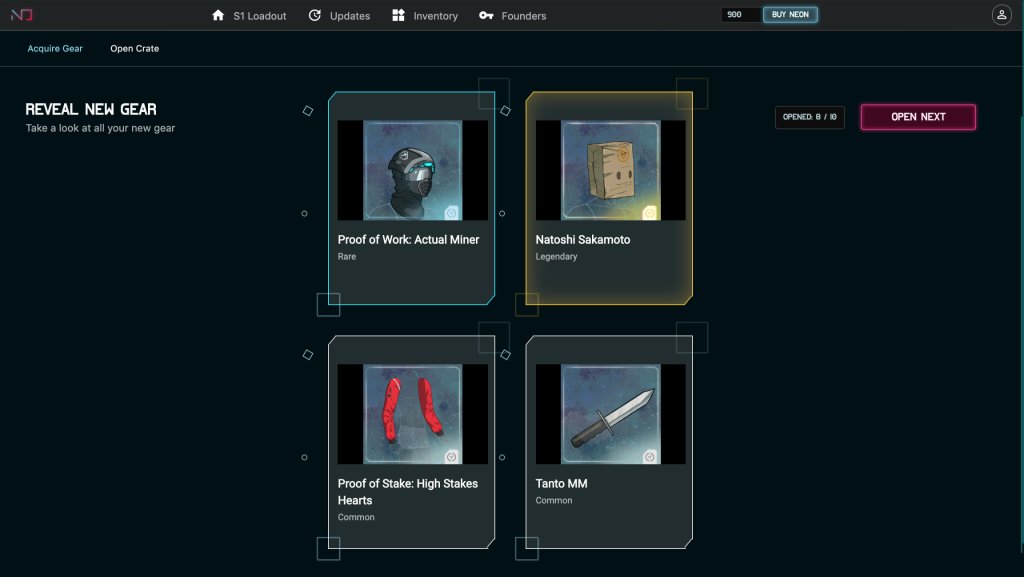Switch to the Acquire Gear tab
Image resolution: width=1024 pixels, height=577 pixels.
(x=55, y=48)
